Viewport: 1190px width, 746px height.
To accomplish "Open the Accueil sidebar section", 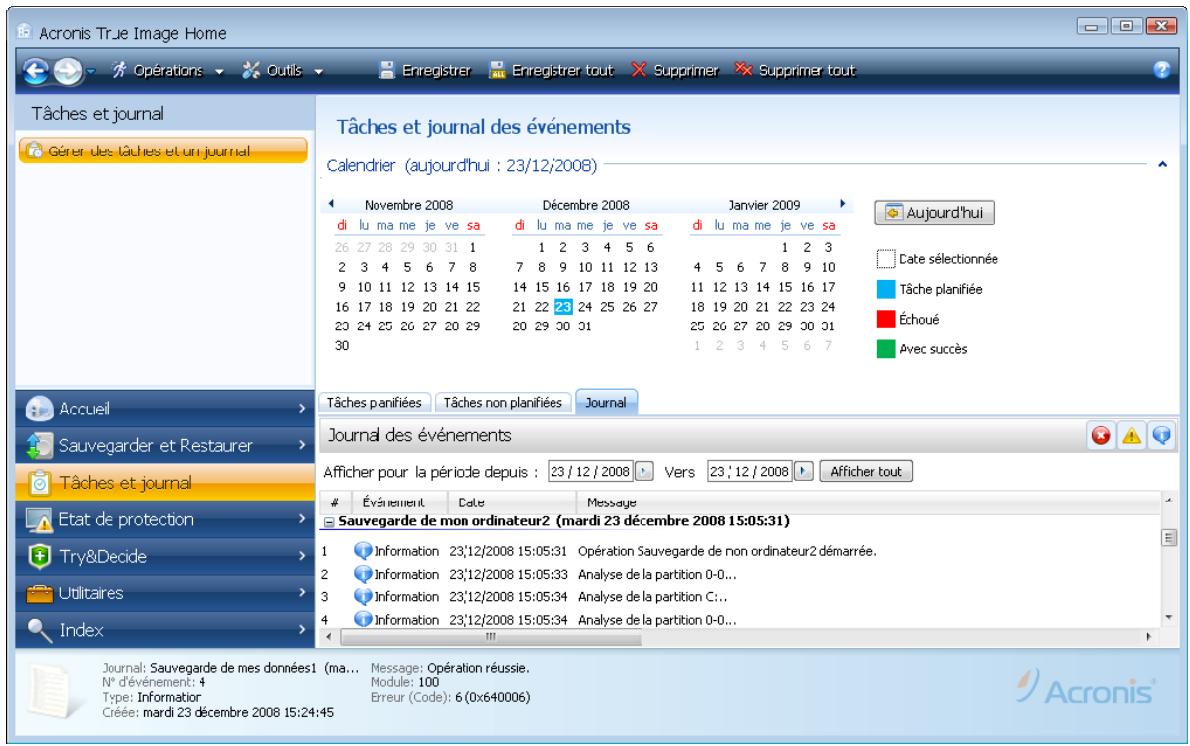I will pos(165,408).
